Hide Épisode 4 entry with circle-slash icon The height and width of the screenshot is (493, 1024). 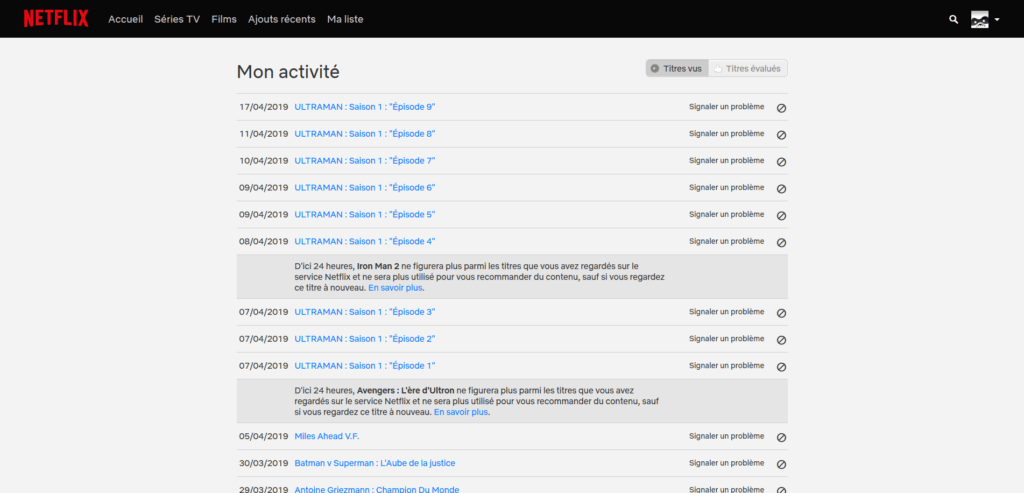[781, 242]
